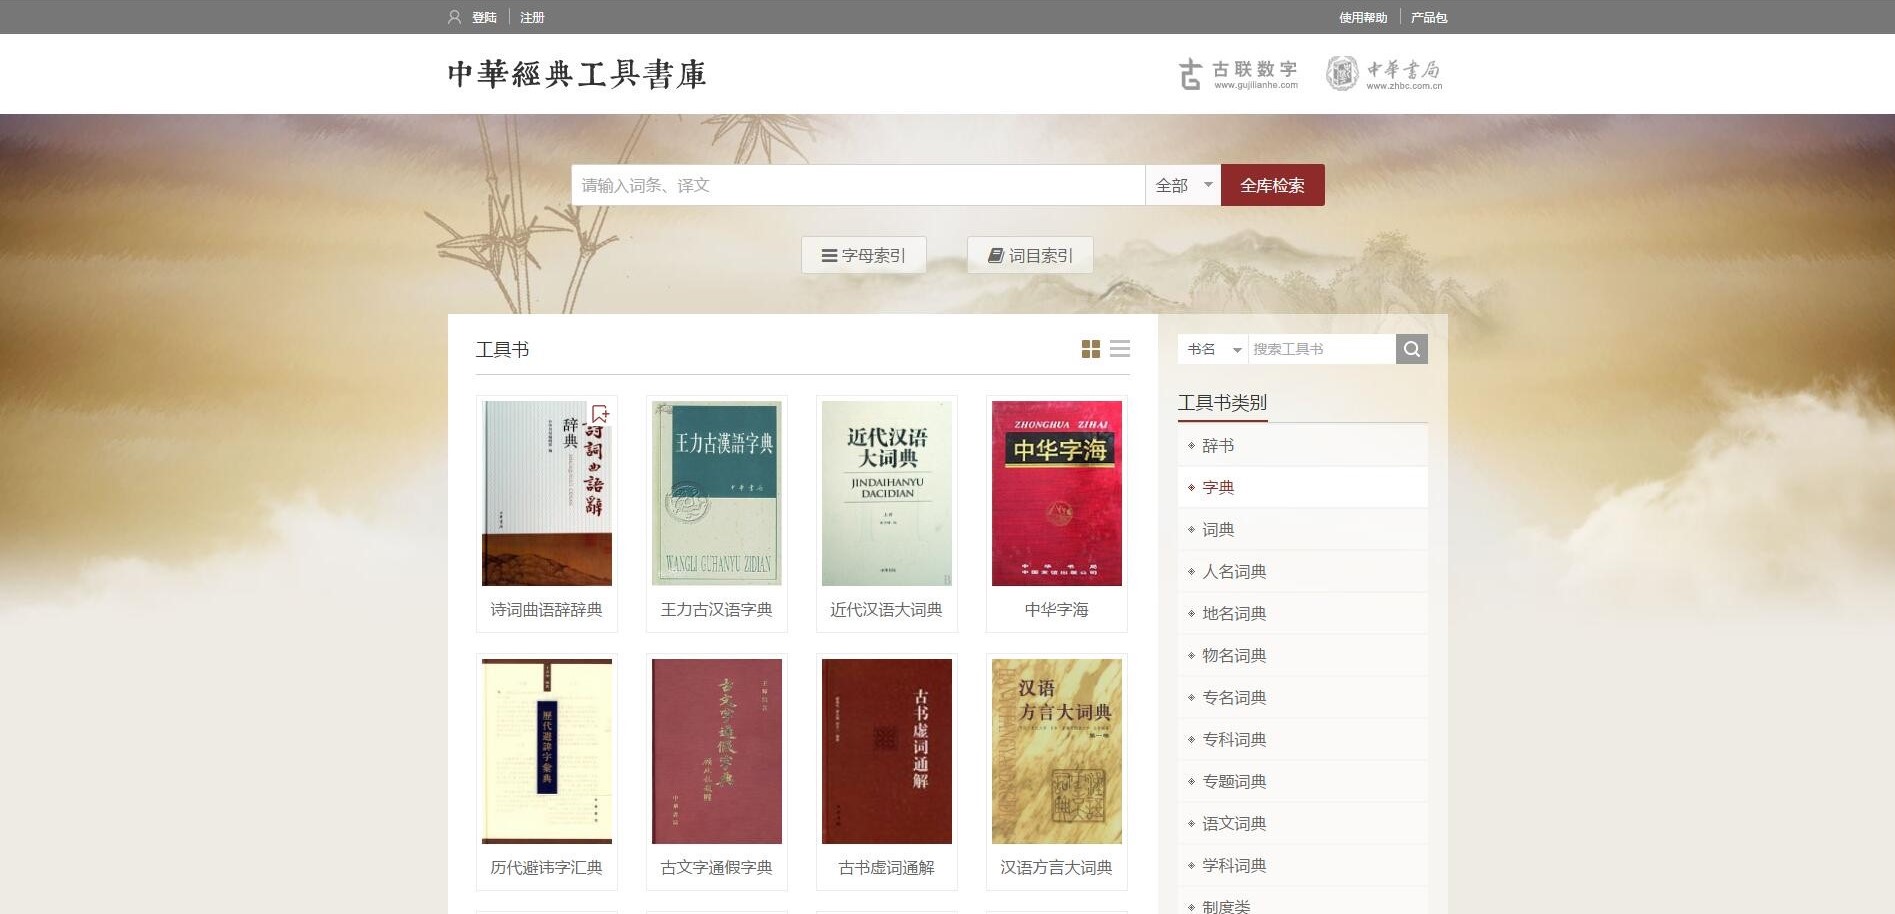
Task: Click the 注册 register link
Action: point(532,17)
